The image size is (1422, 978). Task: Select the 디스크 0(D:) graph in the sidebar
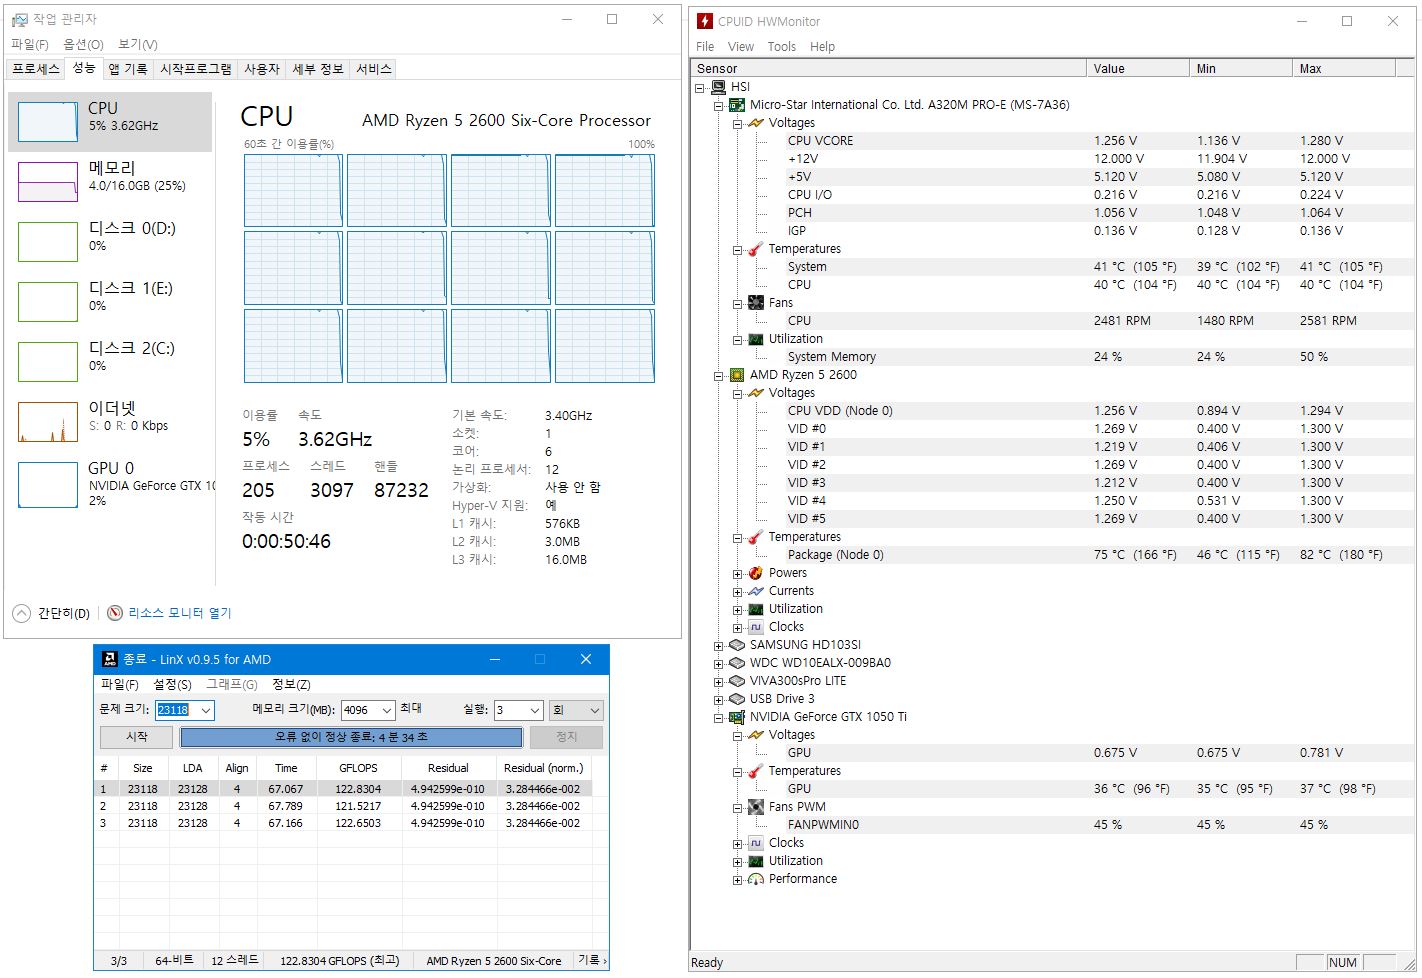[x=48, y=242]
